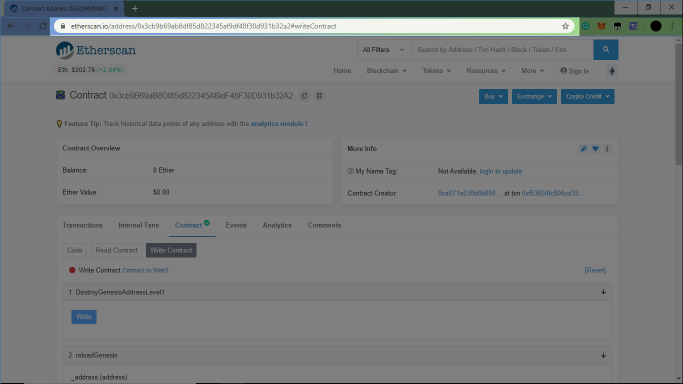Switch to the Internal Txns tab

coord(139,225)
